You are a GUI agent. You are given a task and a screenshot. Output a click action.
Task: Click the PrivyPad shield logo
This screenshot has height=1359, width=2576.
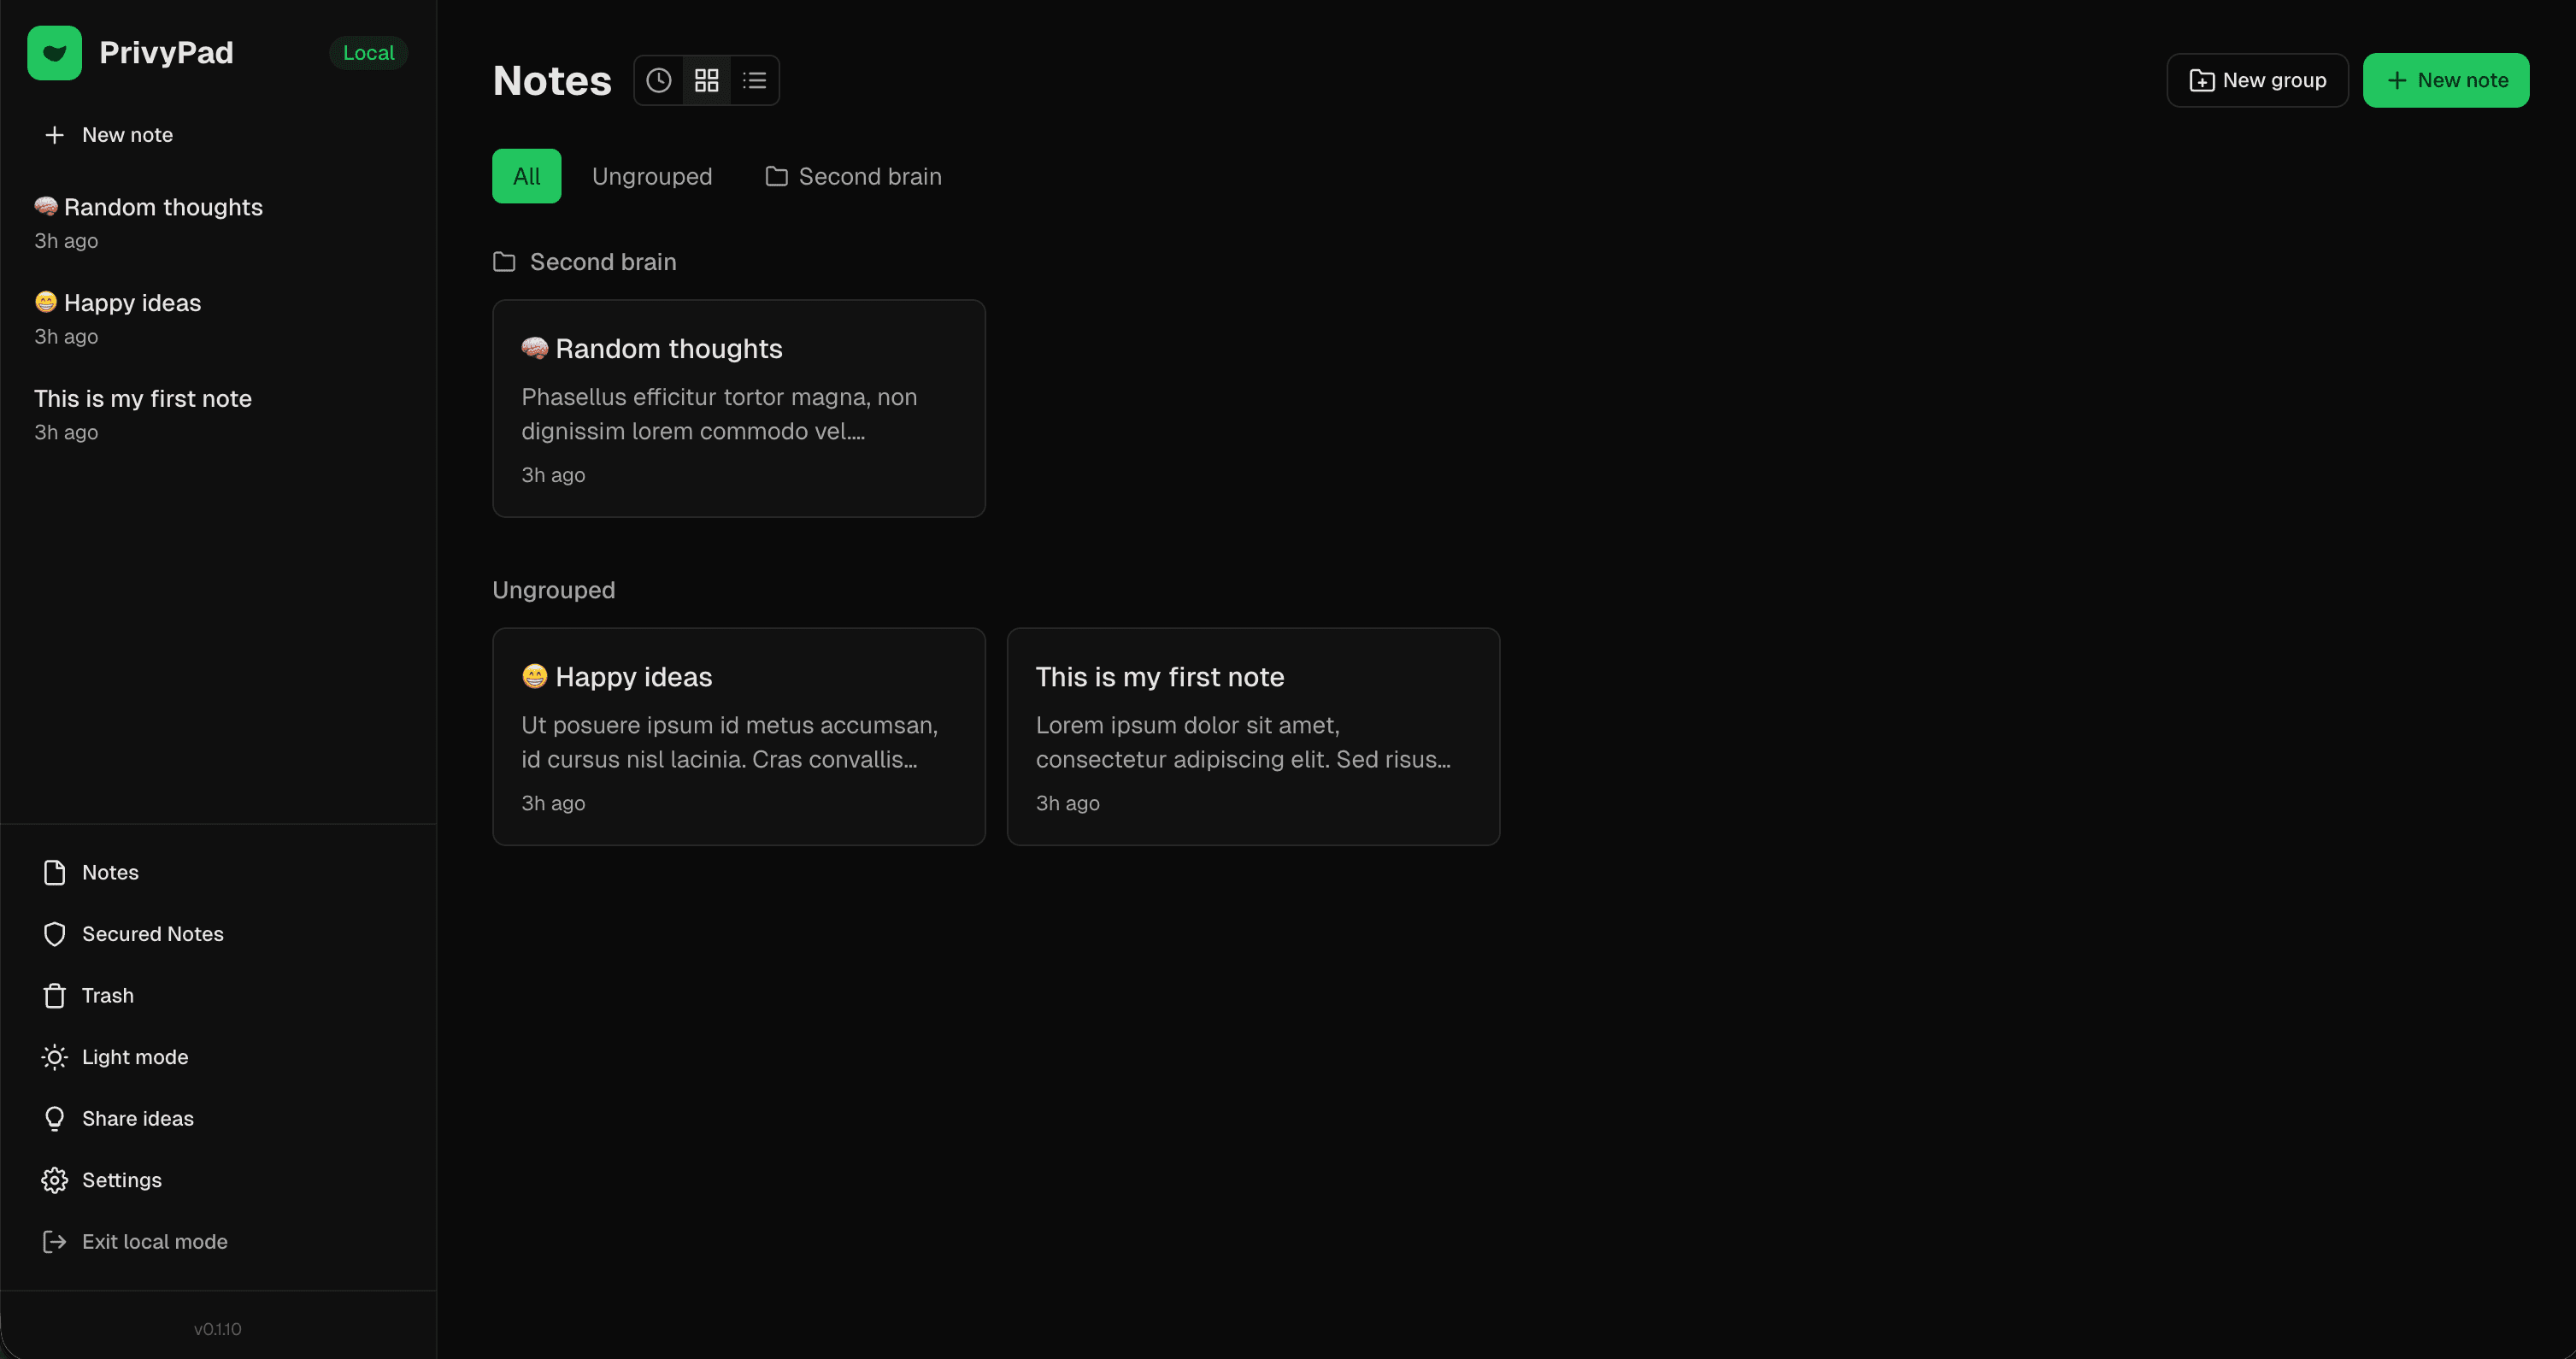pyautogui.click(x=54, y=52)
